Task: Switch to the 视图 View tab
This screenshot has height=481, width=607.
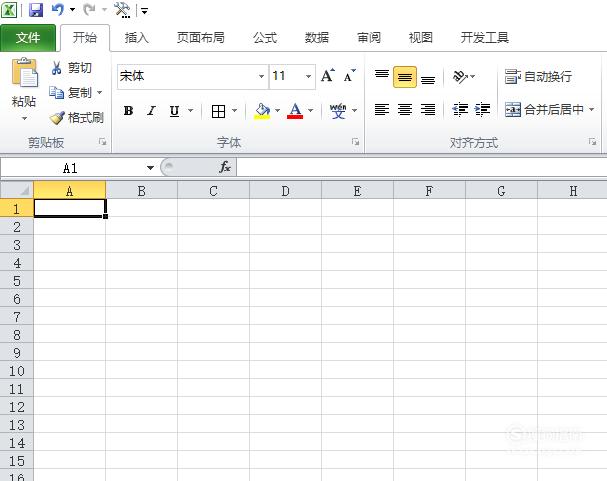Action: tap(420, 38)
